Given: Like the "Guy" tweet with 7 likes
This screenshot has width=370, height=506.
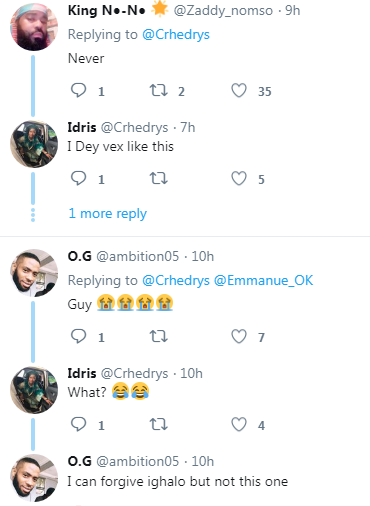Looking at the screenshot, I should [239, 336].
